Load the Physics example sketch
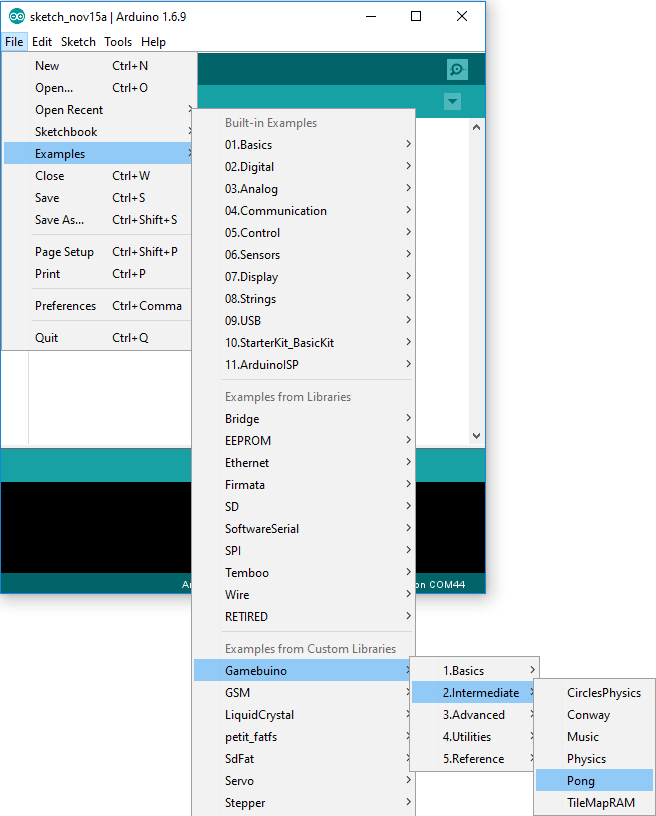 tap(594, 759)
